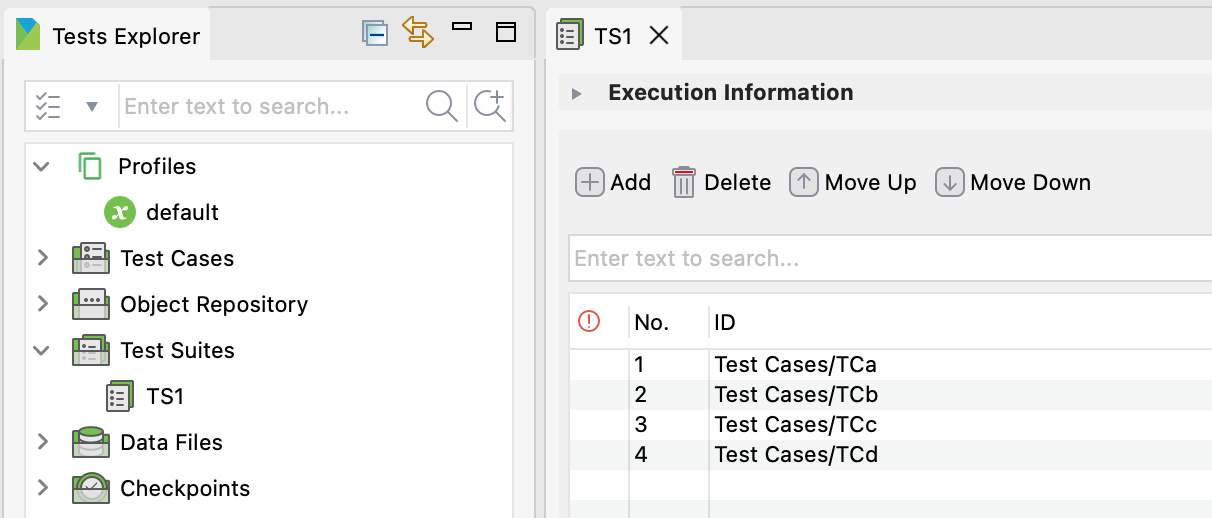The image size is (1212, 518).
Task: Select the default profile item
Action: 181,212
